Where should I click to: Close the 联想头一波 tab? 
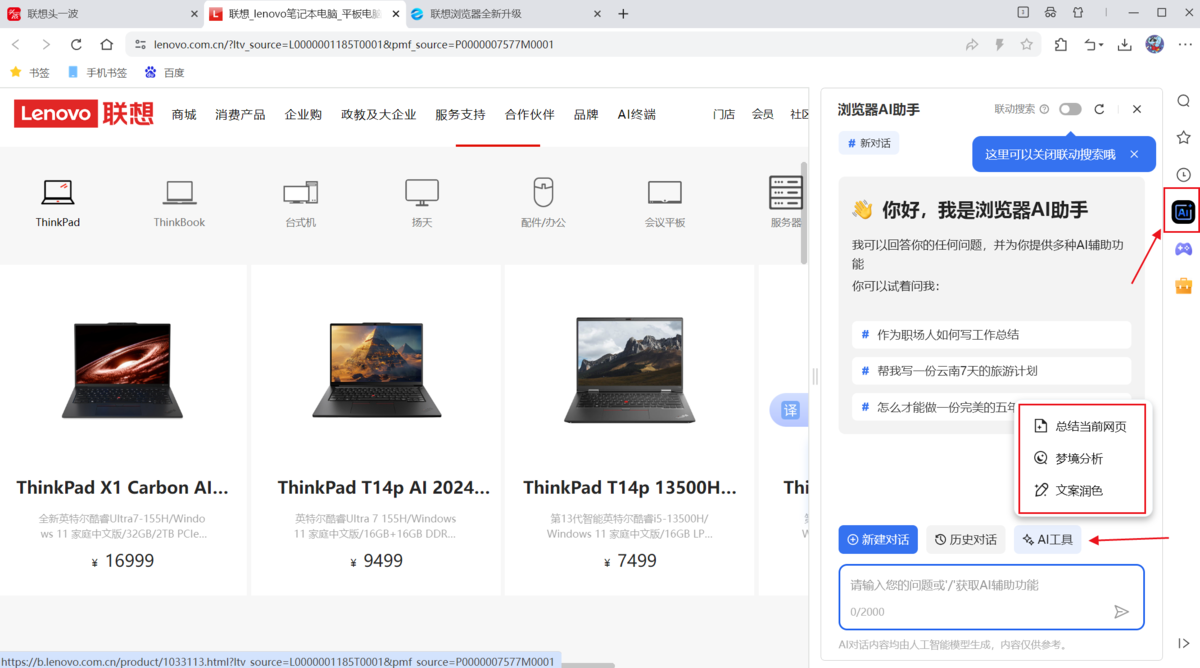(193, 14)
